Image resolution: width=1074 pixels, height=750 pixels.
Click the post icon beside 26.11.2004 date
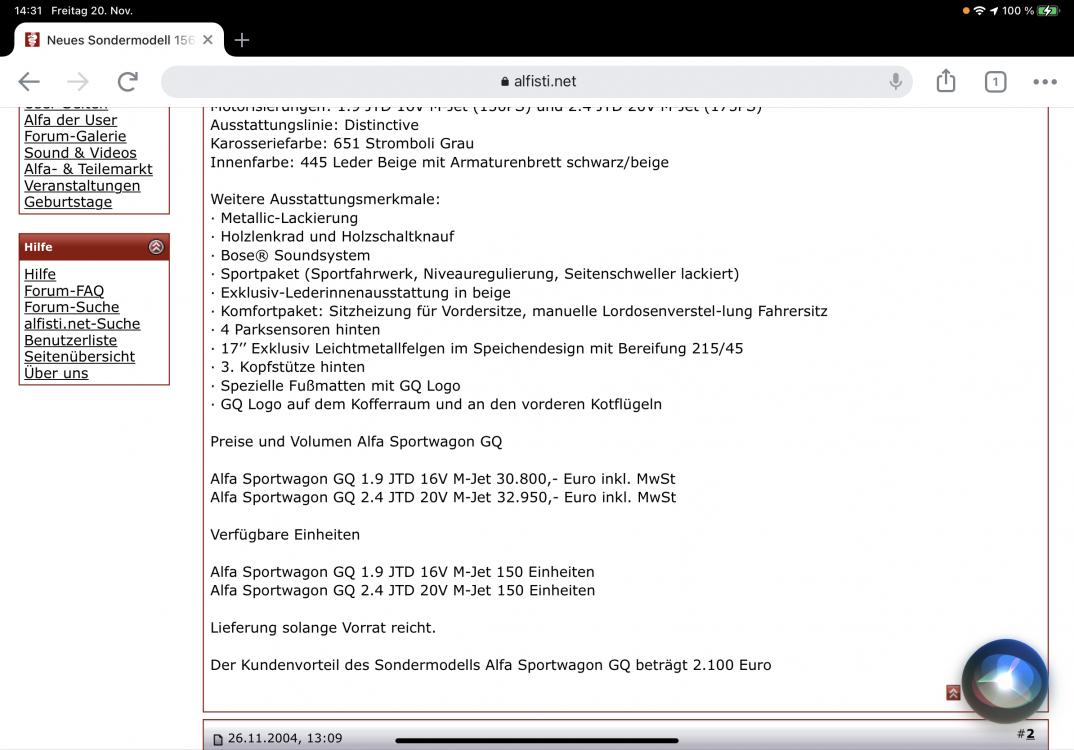click(218, 739)
